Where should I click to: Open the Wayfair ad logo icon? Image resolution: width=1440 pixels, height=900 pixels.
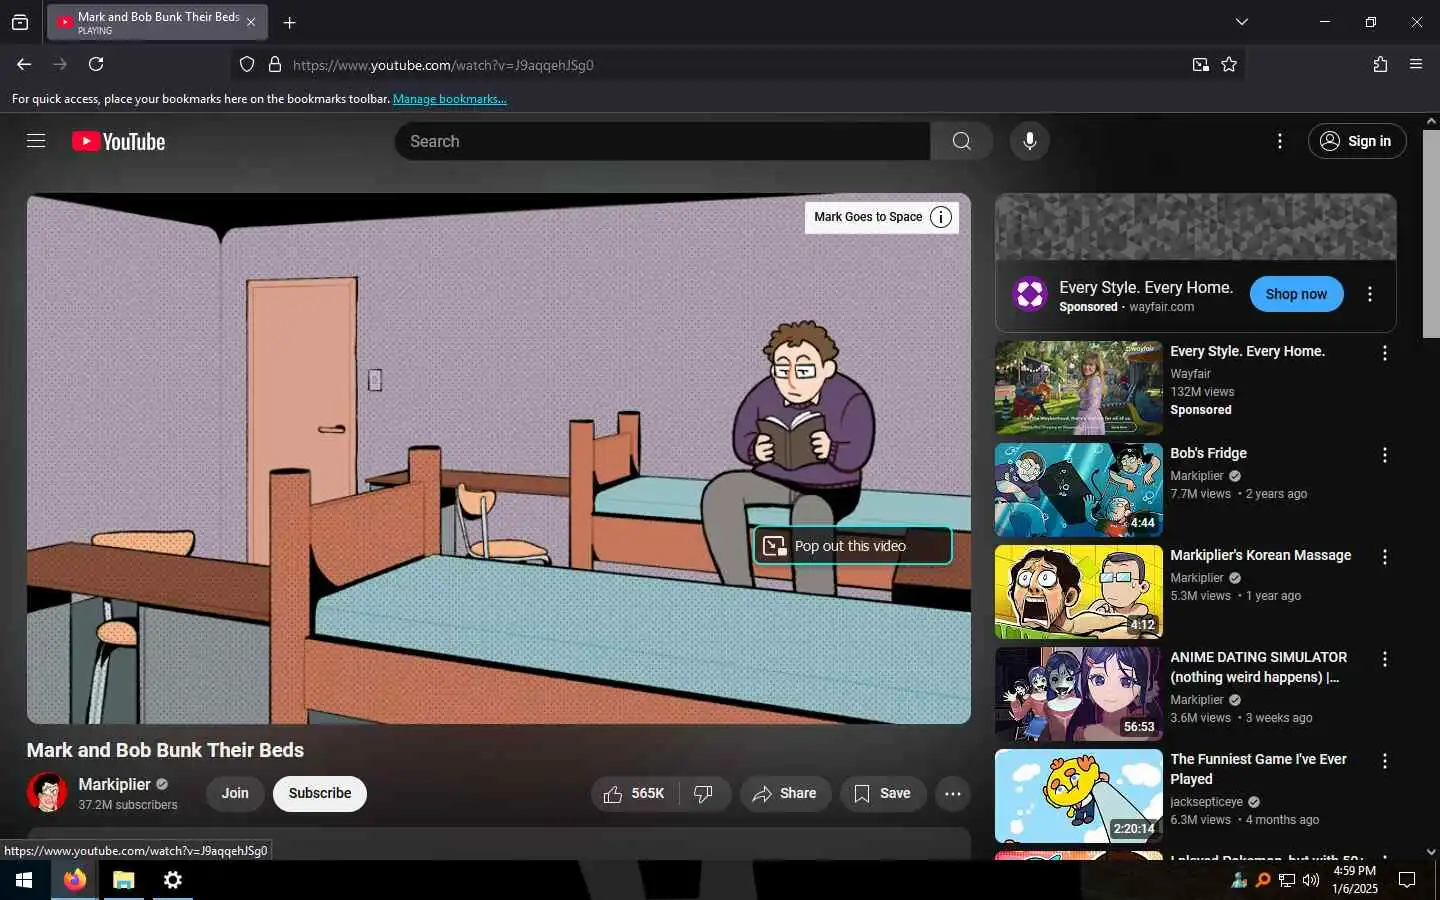(1030, 294)
